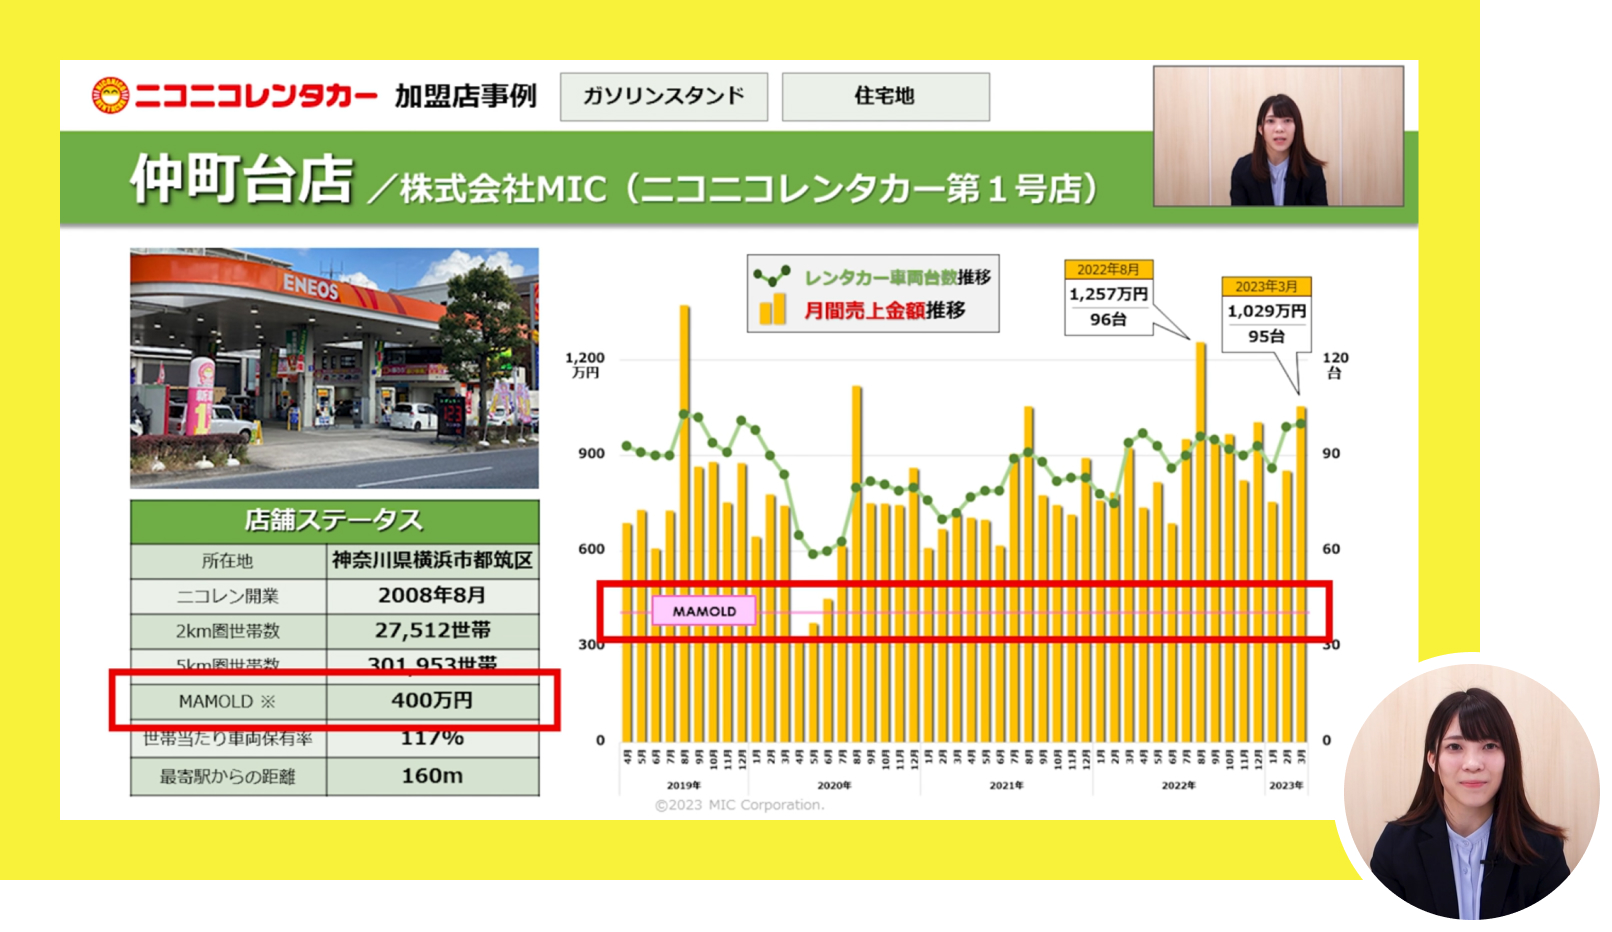Click the Niconico Rent-a-Car smiley logo icon

coord(110,95)
